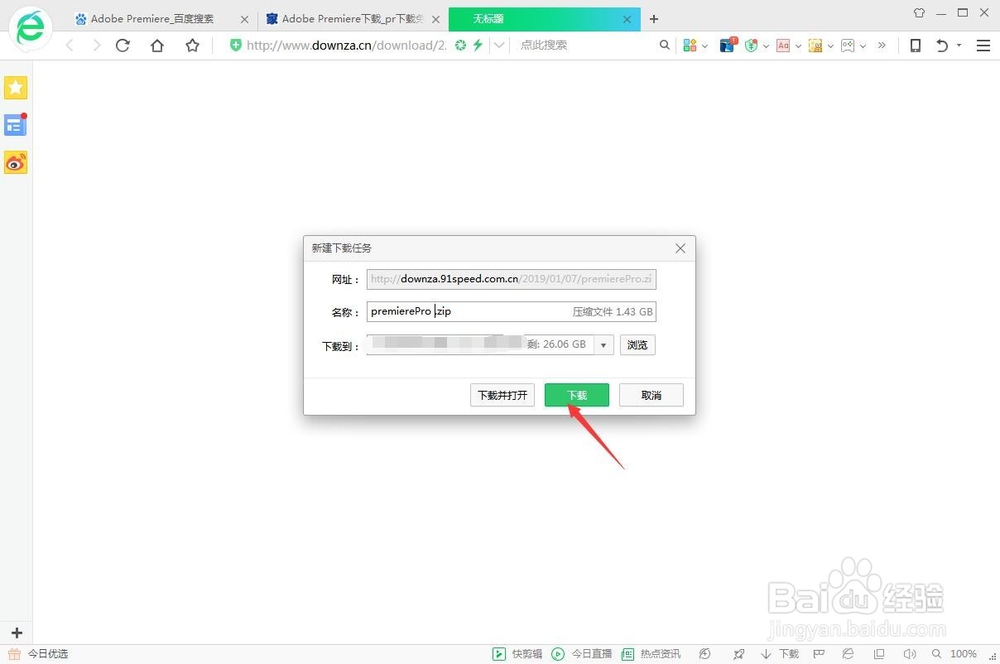Open the download location dropdown arrow
The height and width of the screenshot is (664, 1000).
[x=603, y=345]
